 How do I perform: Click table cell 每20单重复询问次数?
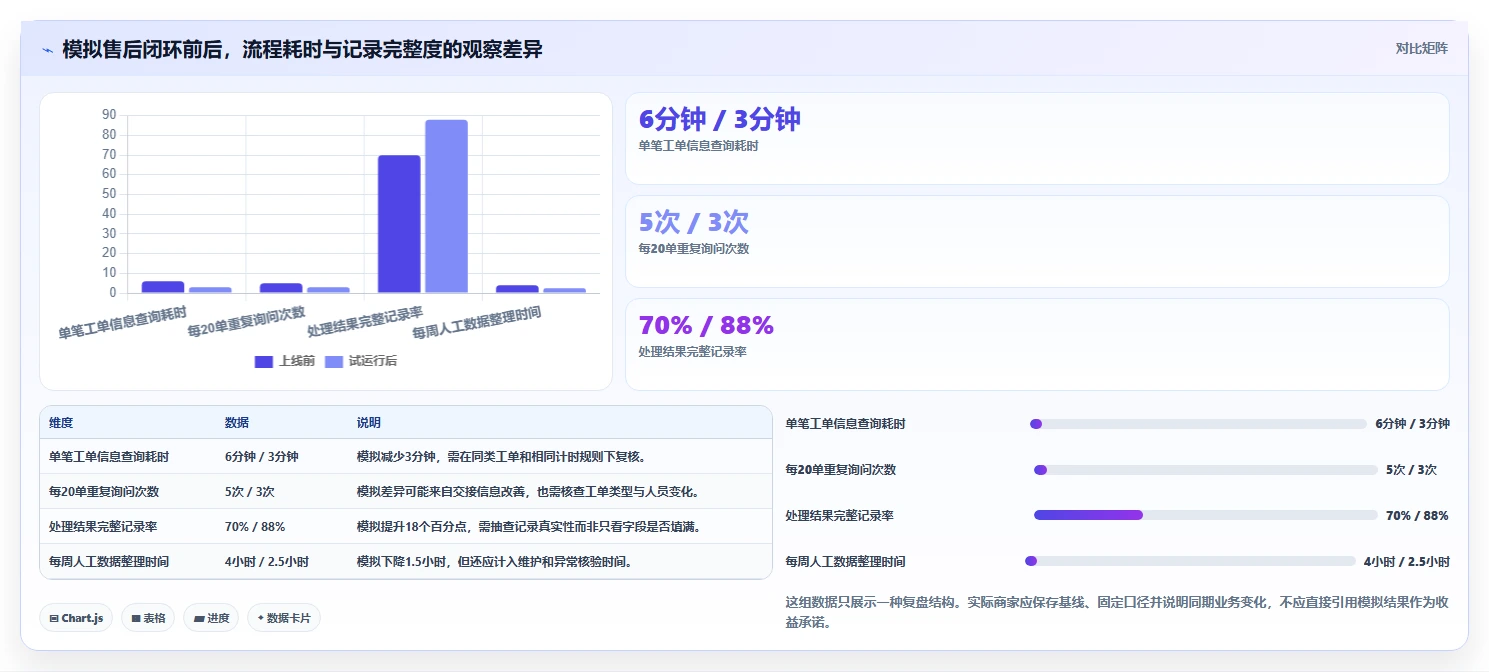(104, 492)
